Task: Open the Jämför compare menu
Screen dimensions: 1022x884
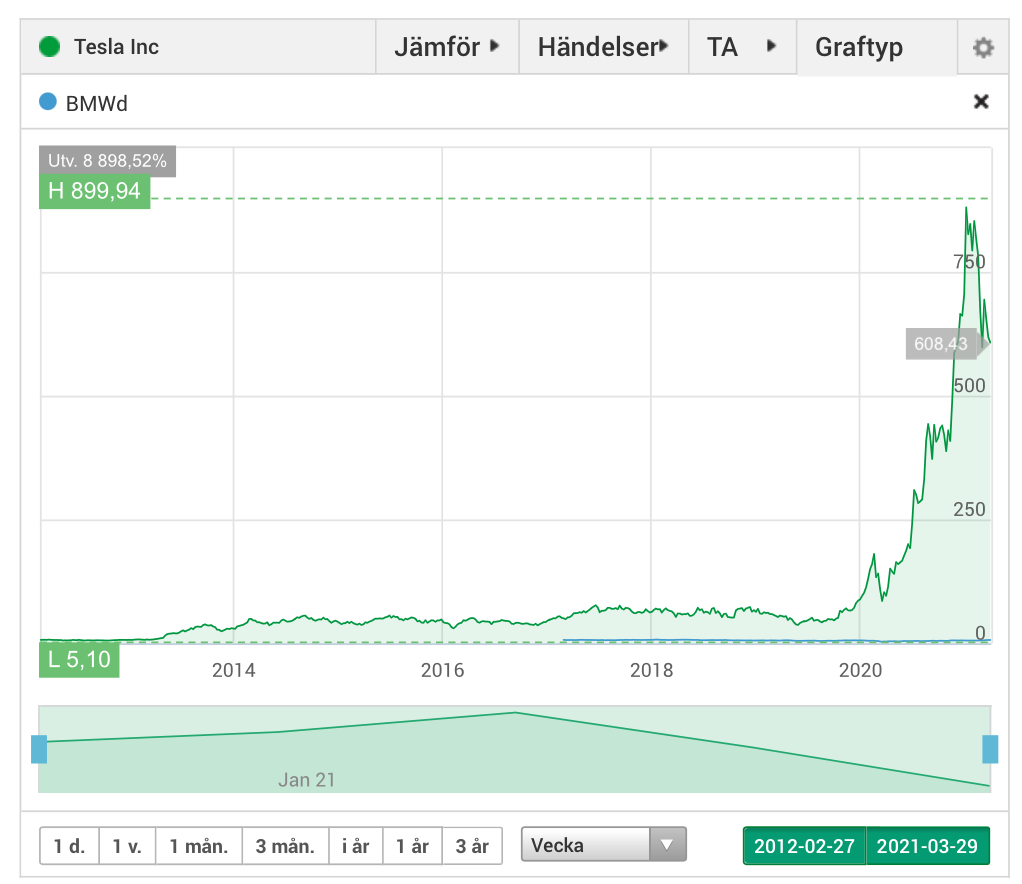Action: (x=447, y=47)
